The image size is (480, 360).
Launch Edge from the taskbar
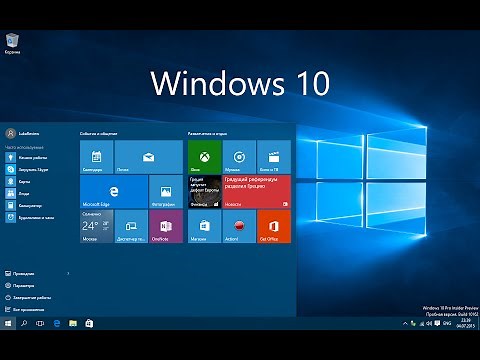tap(57, 323)
